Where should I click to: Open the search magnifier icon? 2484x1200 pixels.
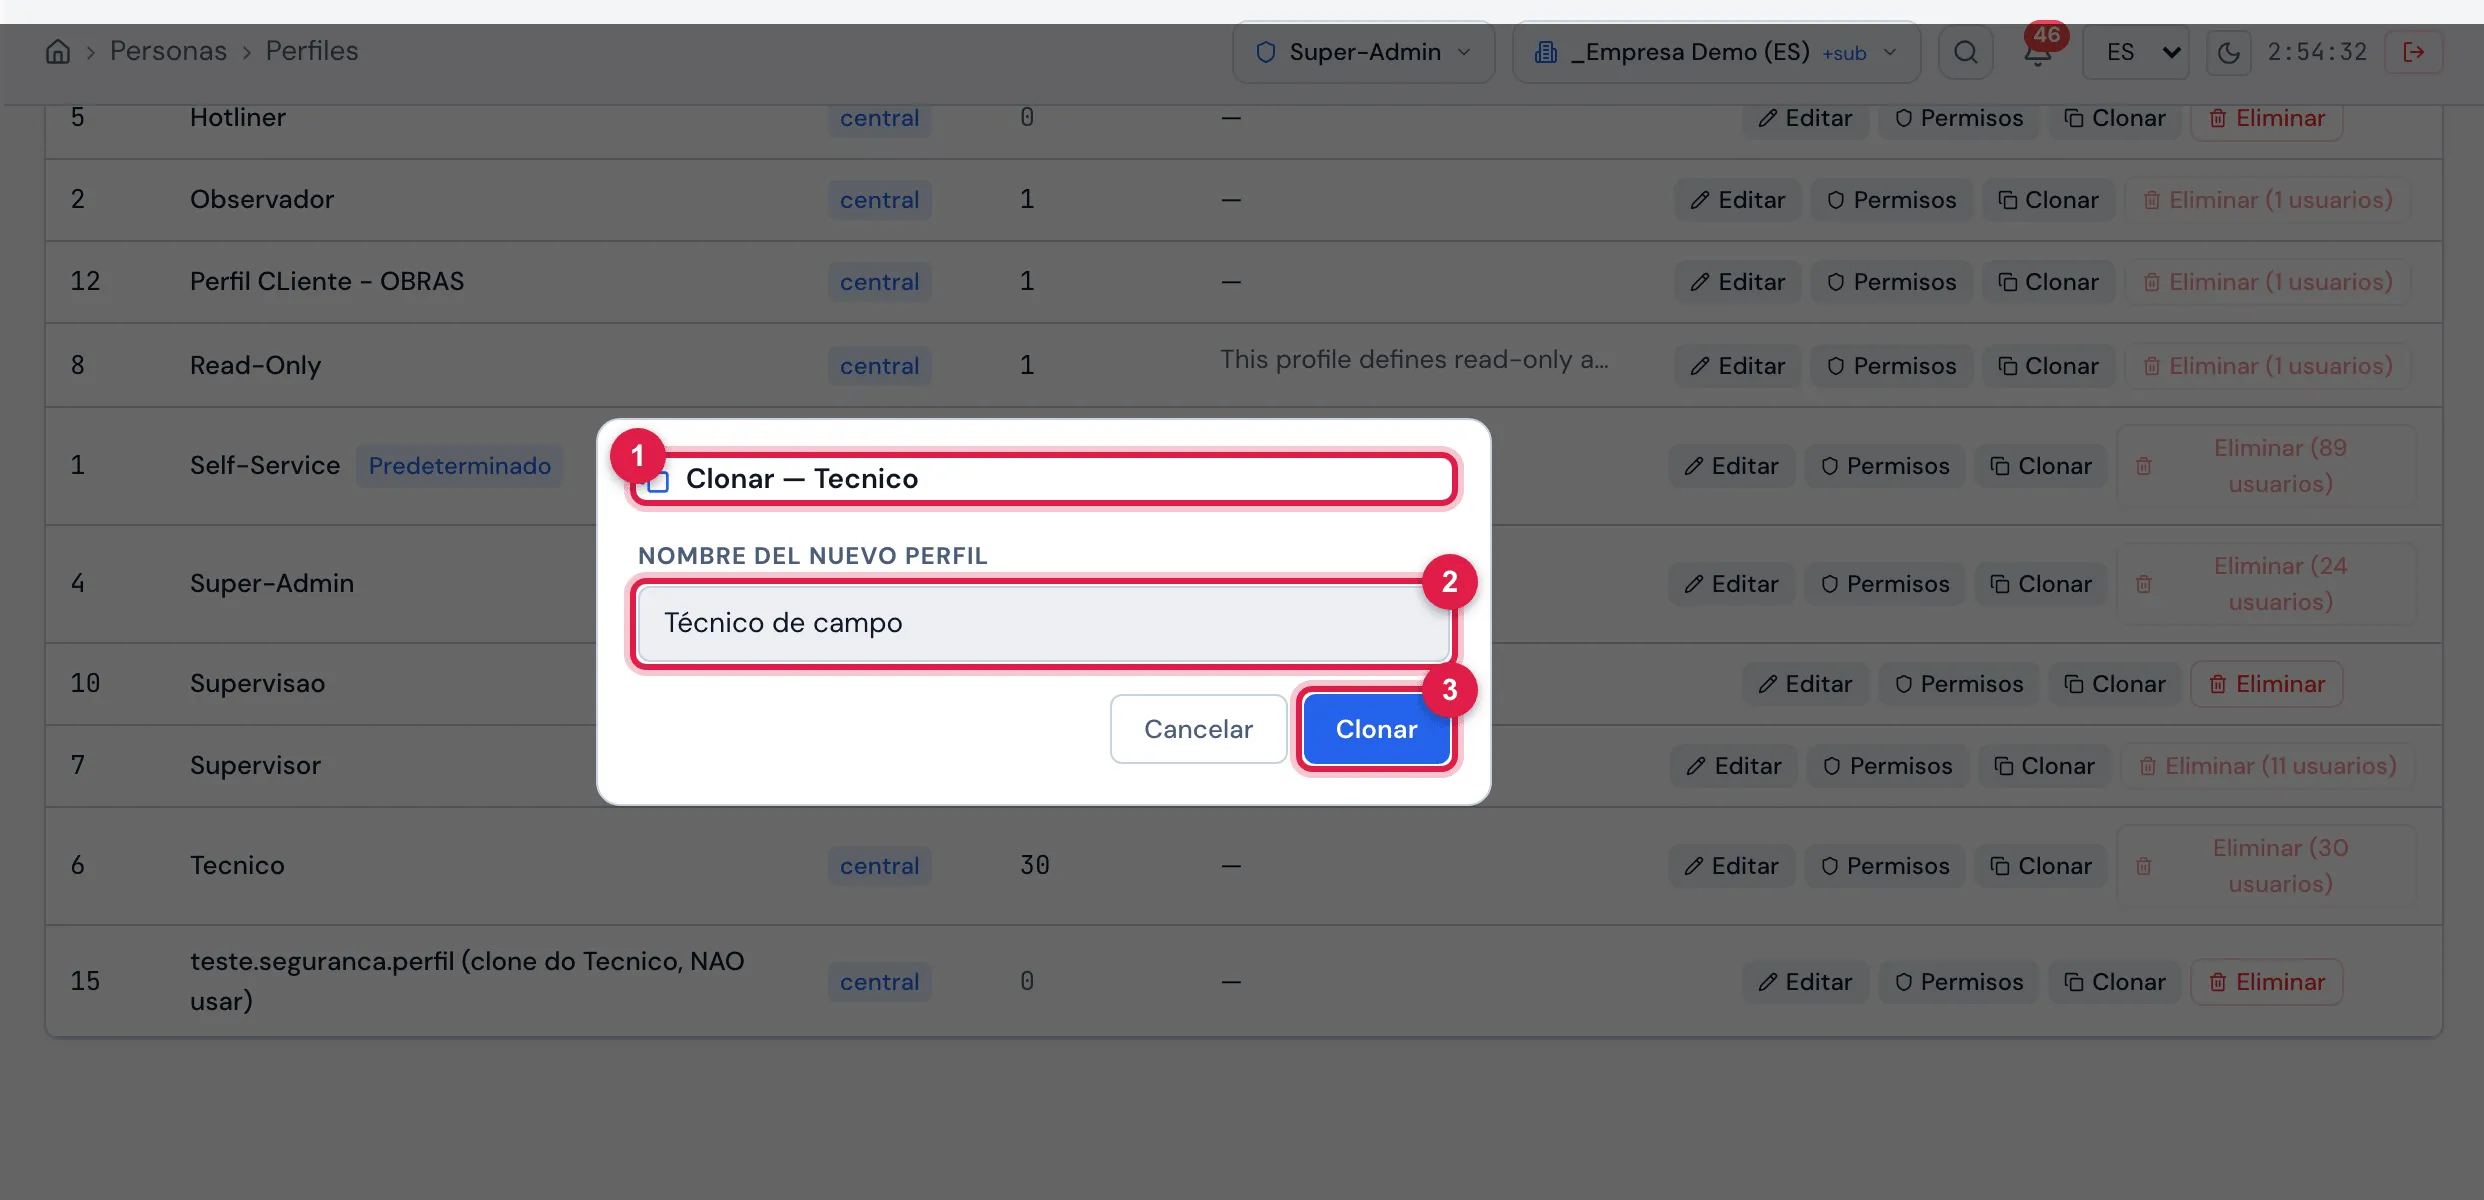(x=1966, y=52)
